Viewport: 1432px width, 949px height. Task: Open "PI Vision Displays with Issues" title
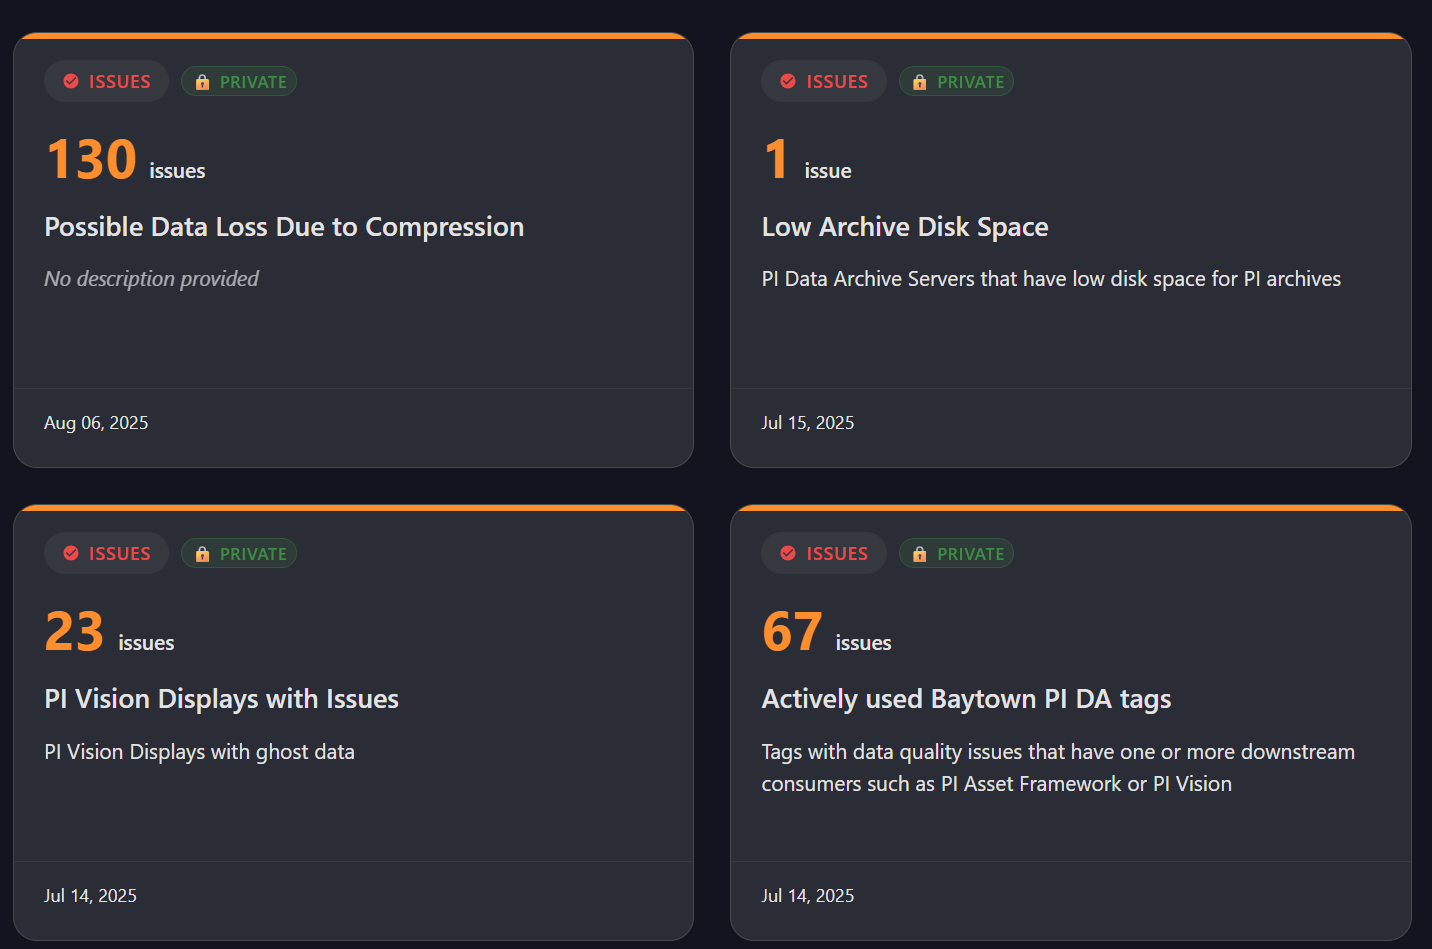coord(221,699)
